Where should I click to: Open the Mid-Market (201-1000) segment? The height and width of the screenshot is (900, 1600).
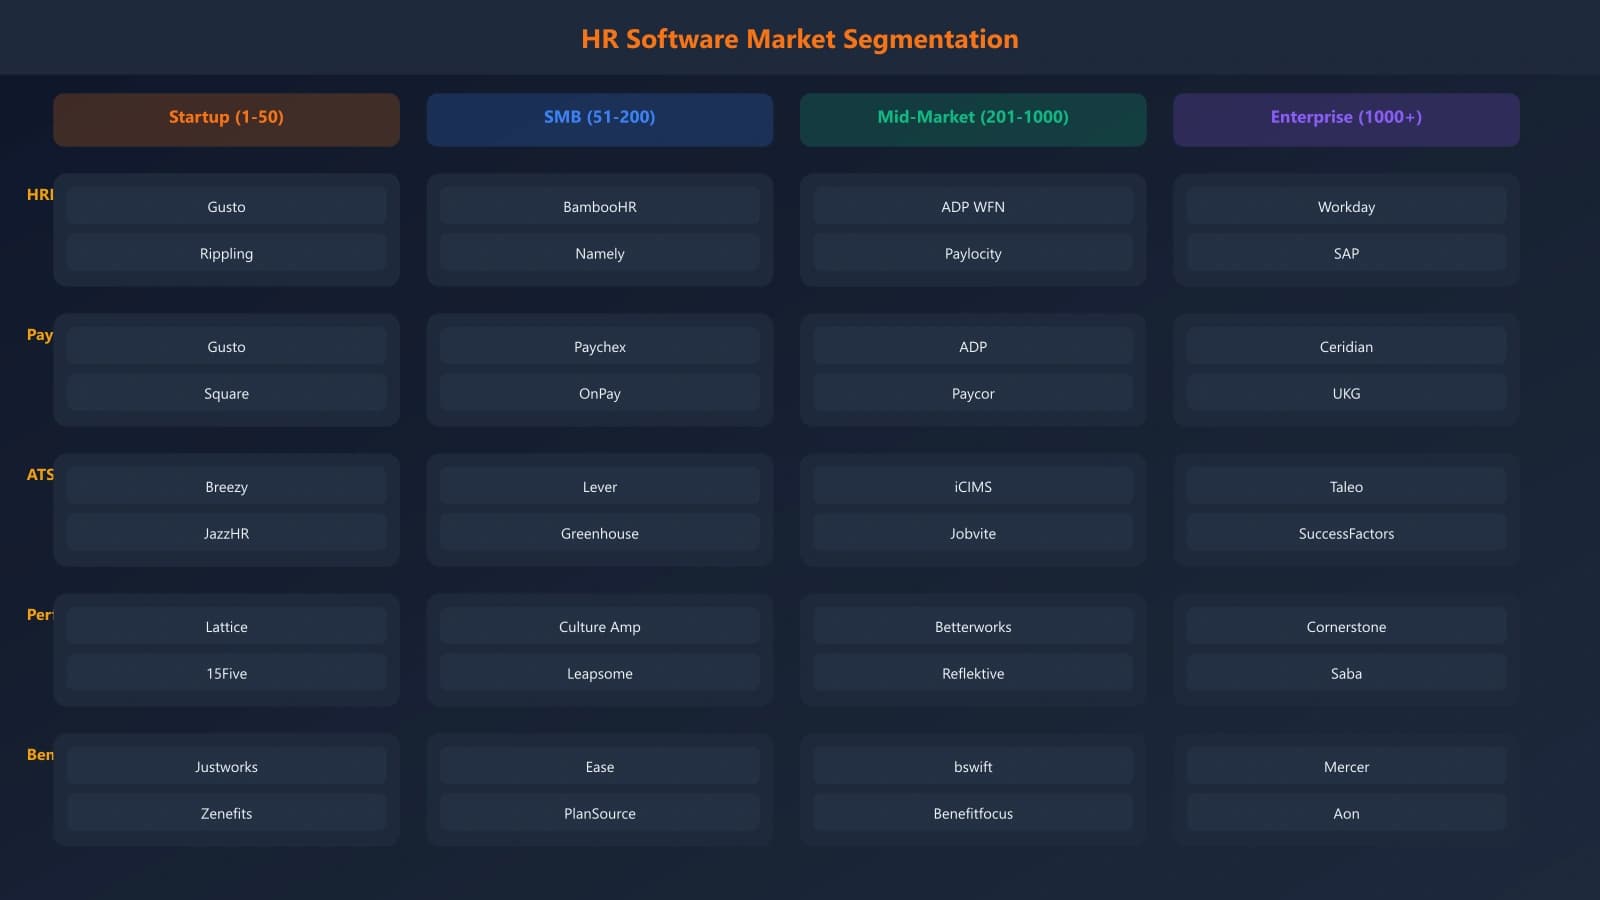click(x=972, y=117)
